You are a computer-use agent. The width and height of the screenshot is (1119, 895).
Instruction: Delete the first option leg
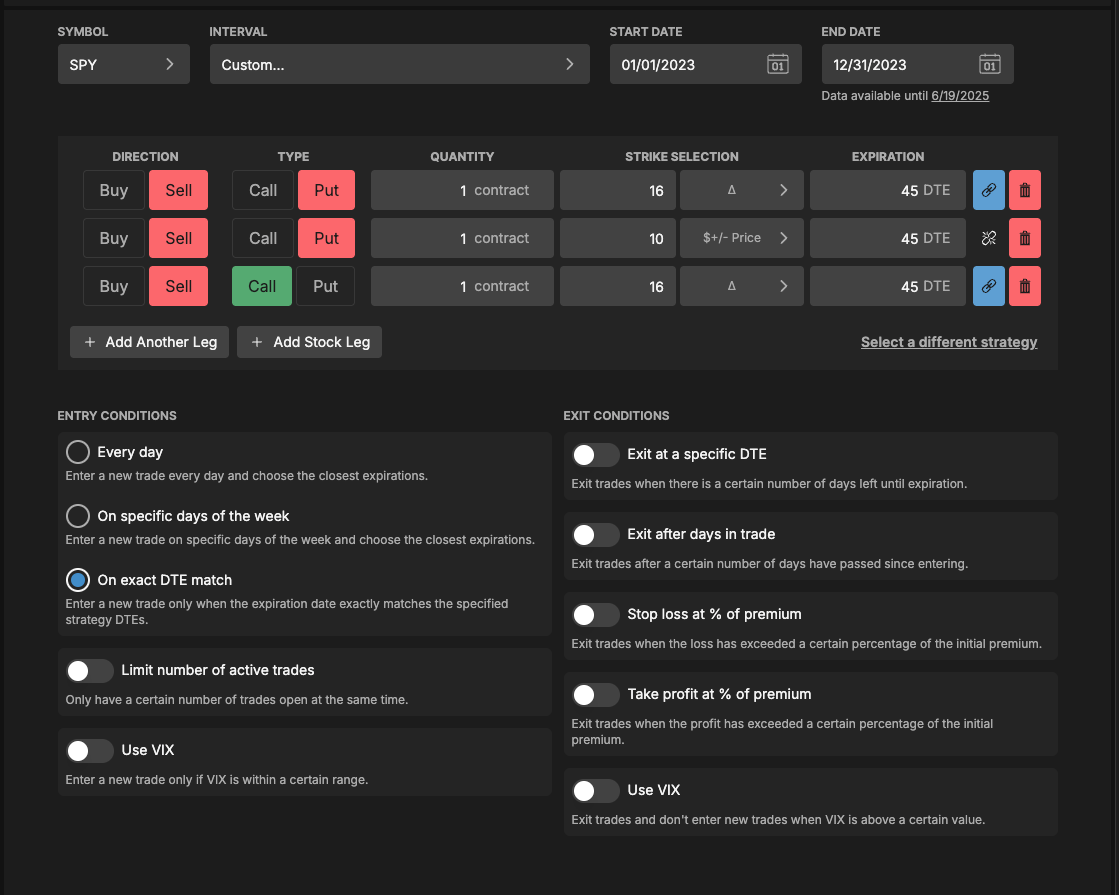coord(1025,190)
